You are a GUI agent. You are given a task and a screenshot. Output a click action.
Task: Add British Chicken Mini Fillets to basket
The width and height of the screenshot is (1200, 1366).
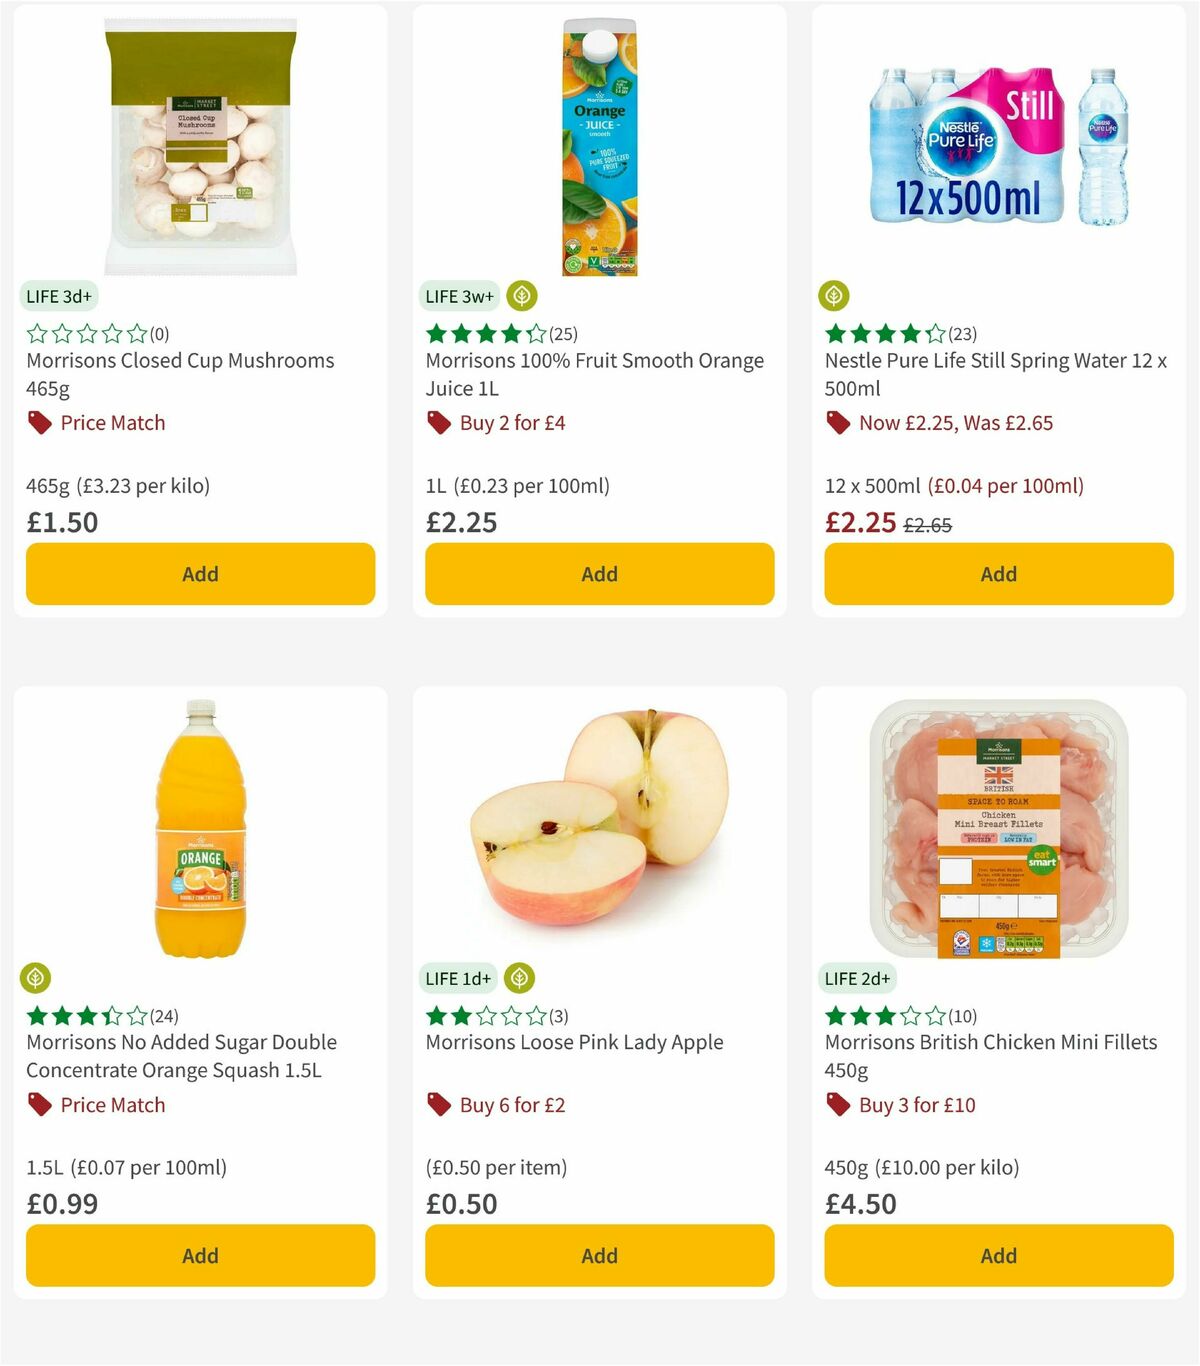pos(998,1255)
